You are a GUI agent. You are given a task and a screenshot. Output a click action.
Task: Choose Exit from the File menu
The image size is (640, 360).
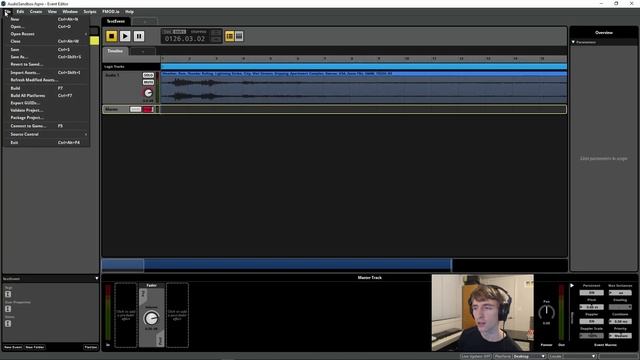[x=46, y=142]
